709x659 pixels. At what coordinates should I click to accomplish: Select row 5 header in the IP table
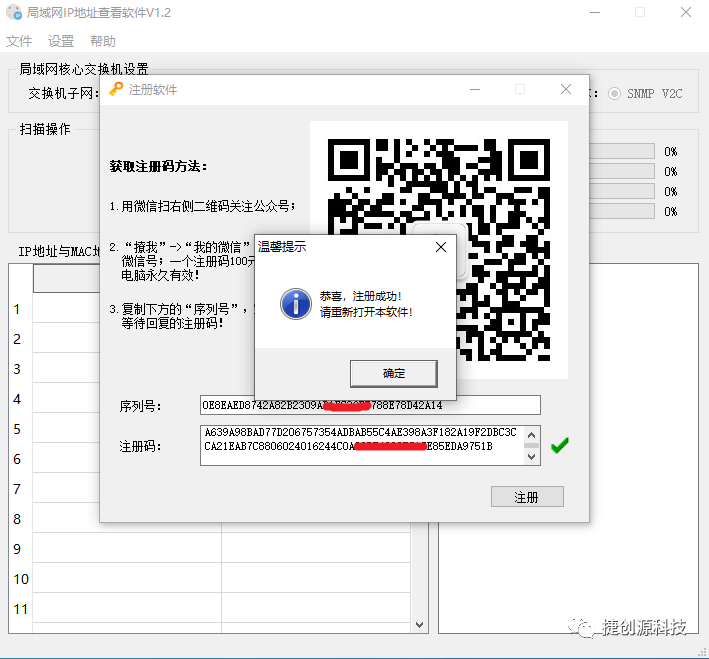click(20, 429)
